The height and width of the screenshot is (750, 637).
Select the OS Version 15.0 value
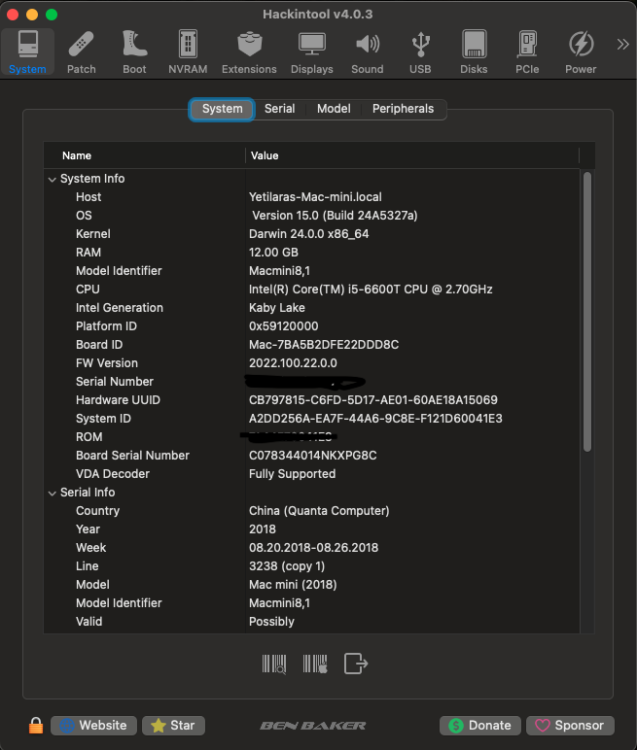335,215
